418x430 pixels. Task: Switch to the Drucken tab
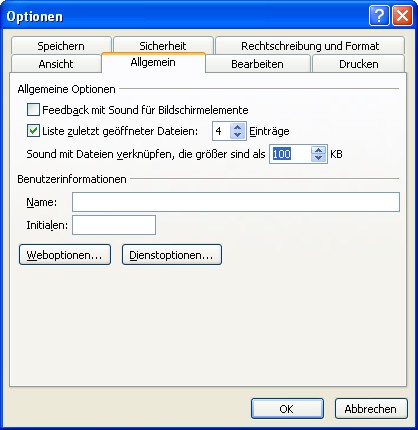click(x=359, y=64)
